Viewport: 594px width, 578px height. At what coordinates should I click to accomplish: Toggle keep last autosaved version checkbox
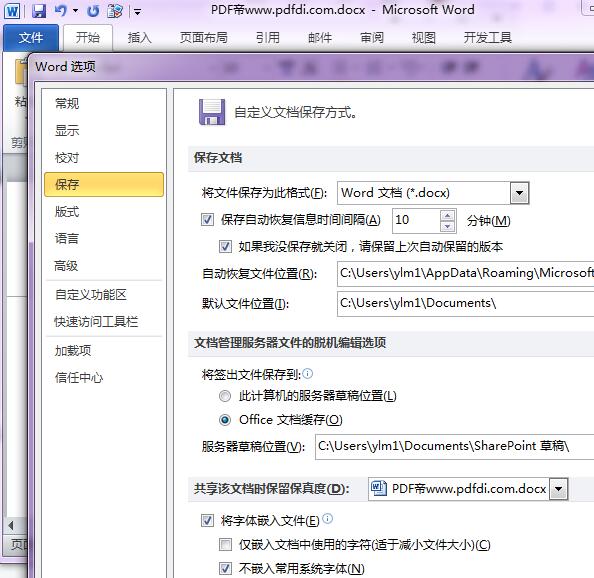pos(225,247)
